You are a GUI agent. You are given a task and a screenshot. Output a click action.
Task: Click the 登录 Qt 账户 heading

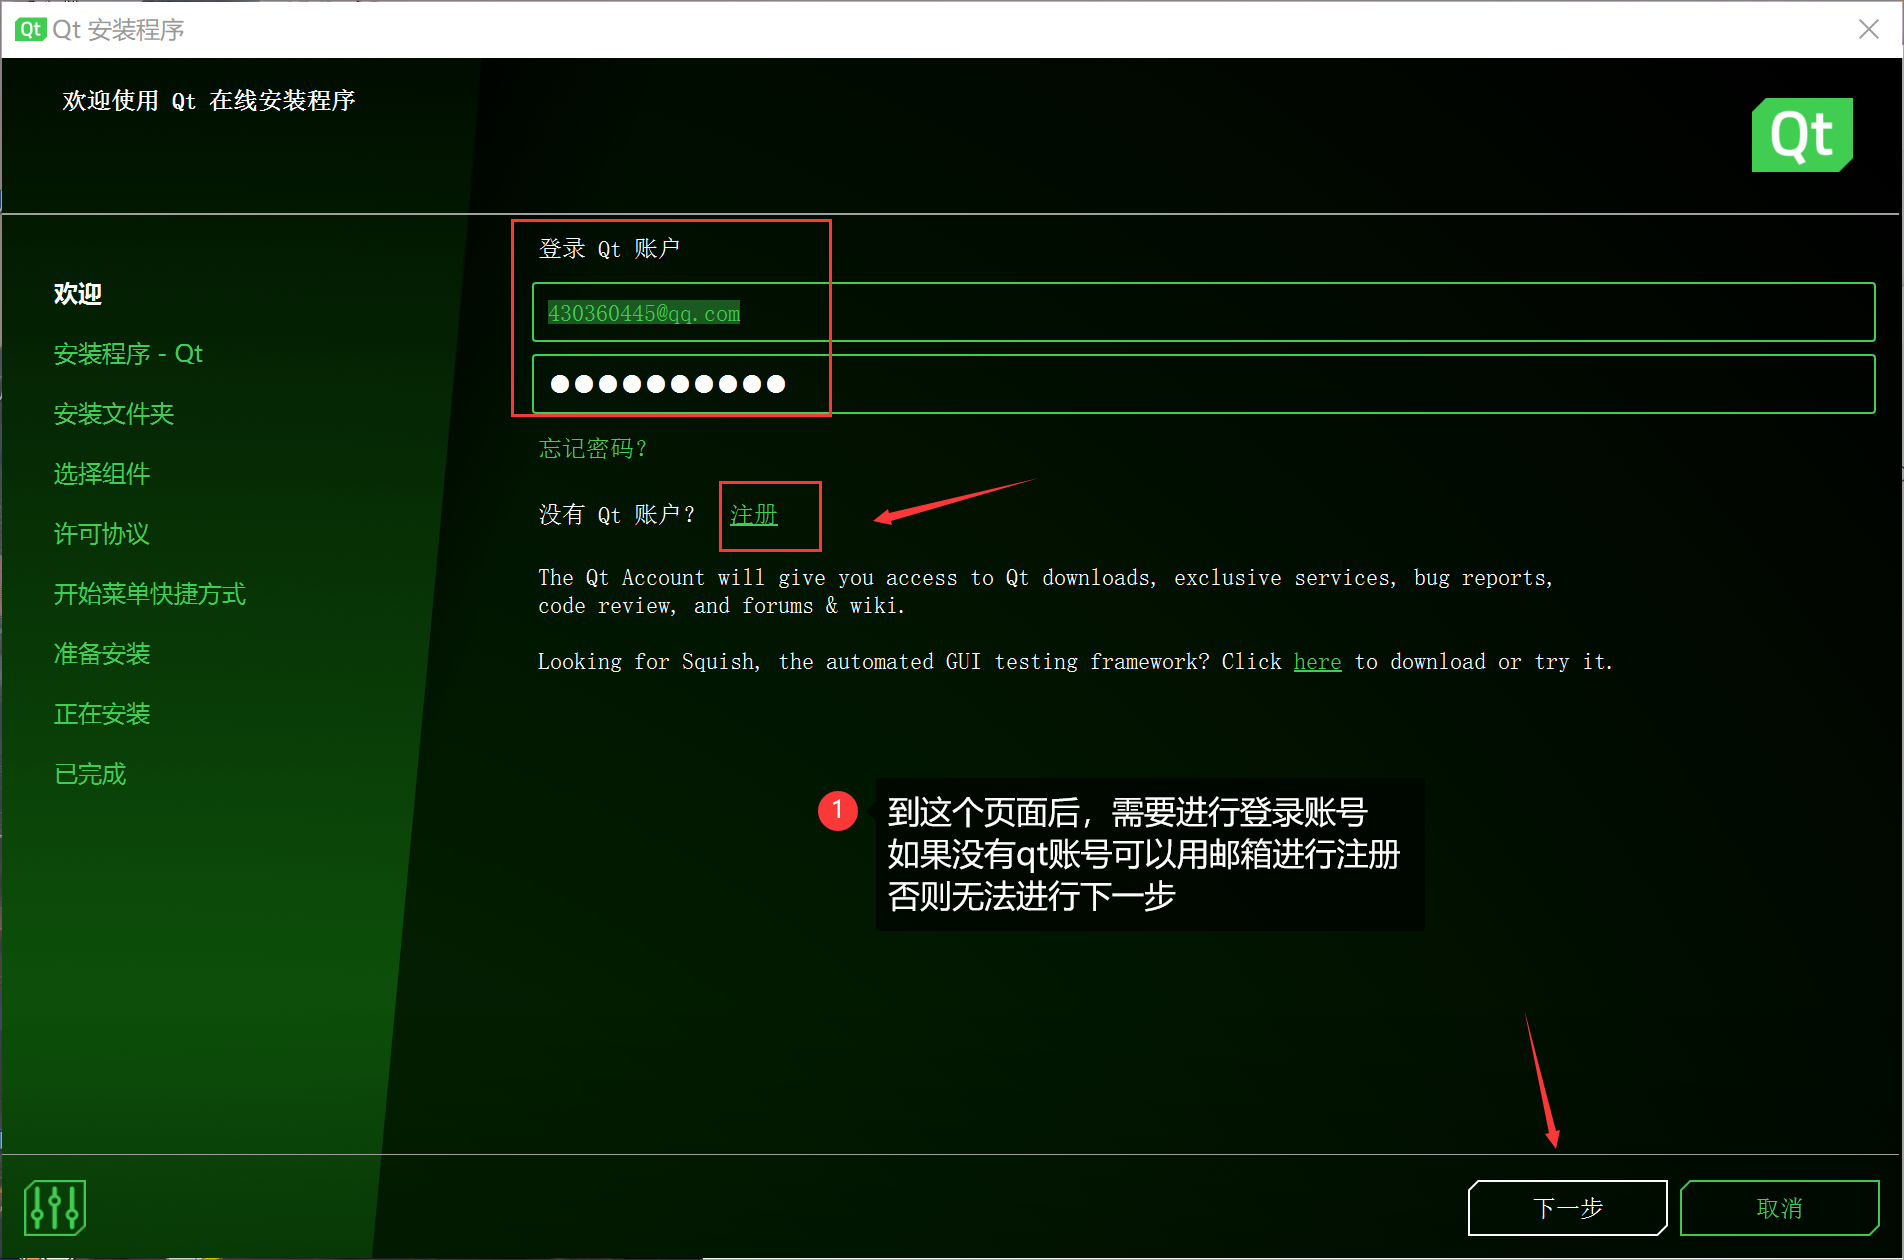[609, 249]
